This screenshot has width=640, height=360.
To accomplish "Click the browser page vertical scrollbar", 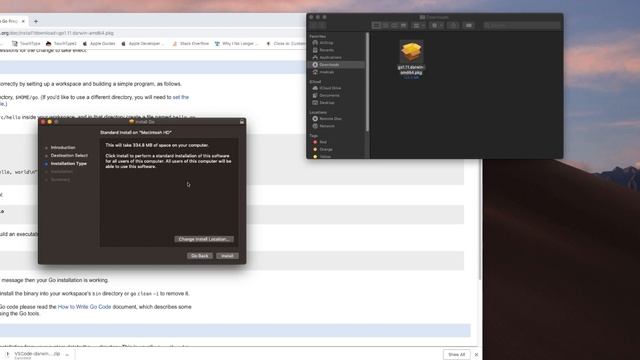I will click(480, 220).
